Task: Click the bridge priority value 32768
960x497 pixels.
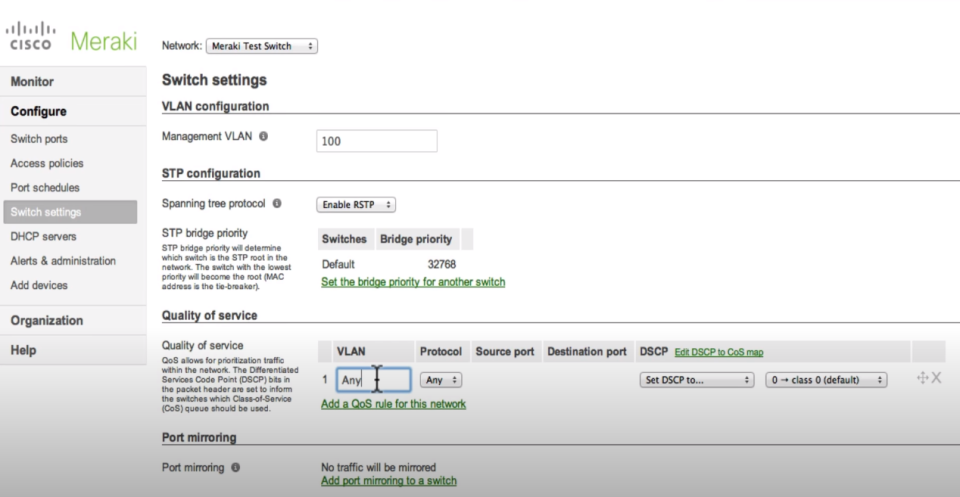Action: point(441,264)
